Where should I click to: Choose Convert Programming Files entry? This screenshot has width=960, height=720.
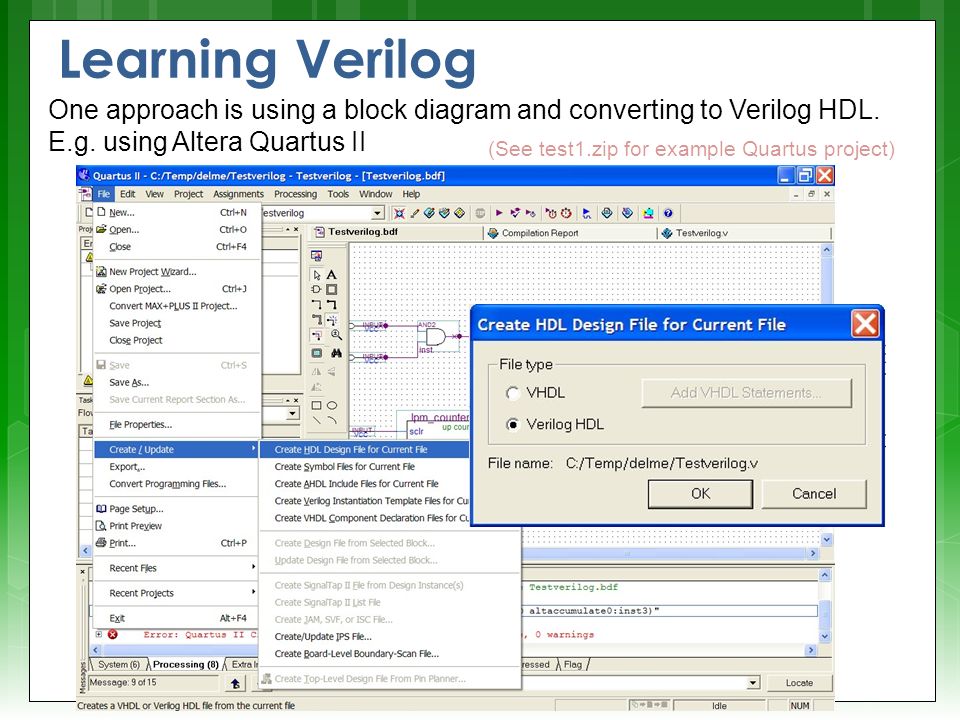176,484
